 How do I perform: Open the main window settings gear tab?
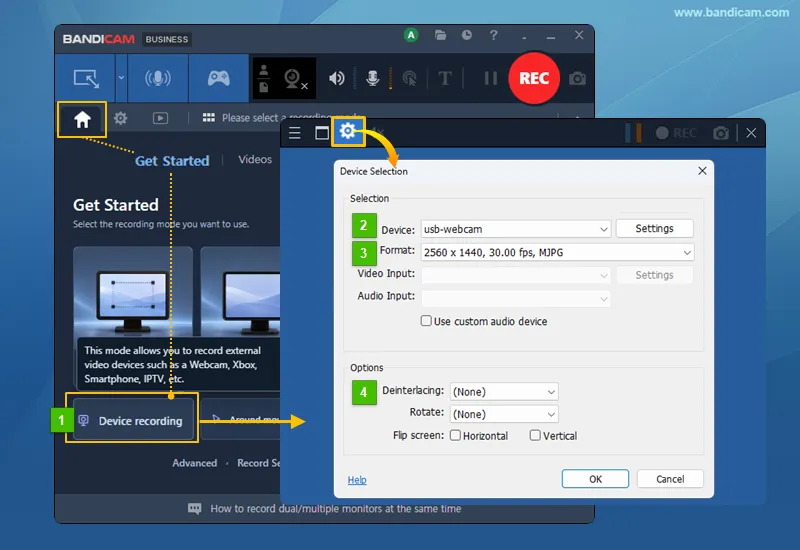(120, 118)
